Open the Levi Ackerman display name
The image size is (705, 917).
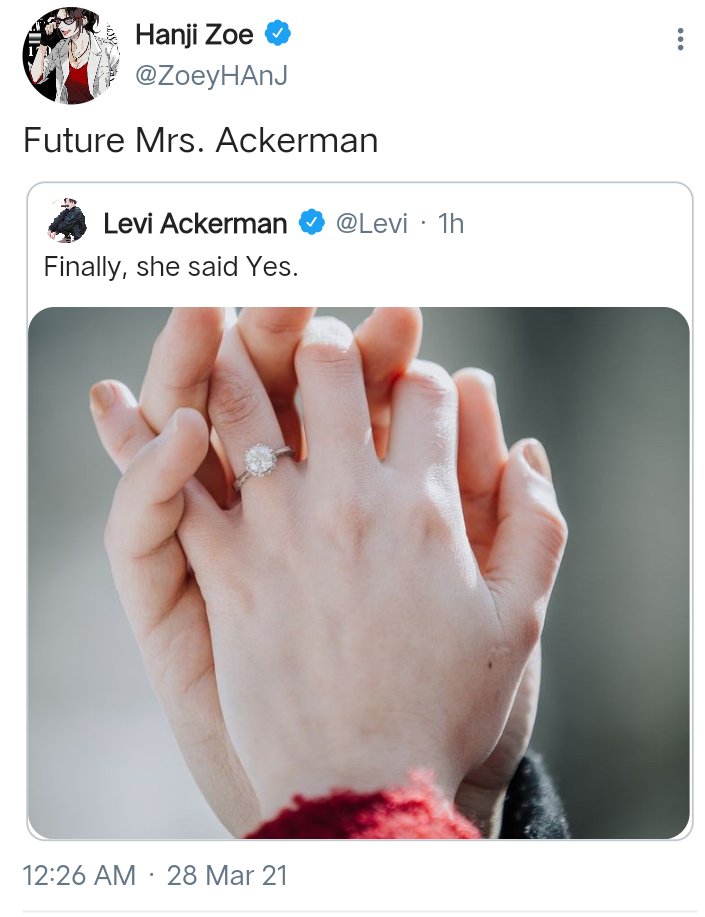pyautogui.click(x=195, y=223)
